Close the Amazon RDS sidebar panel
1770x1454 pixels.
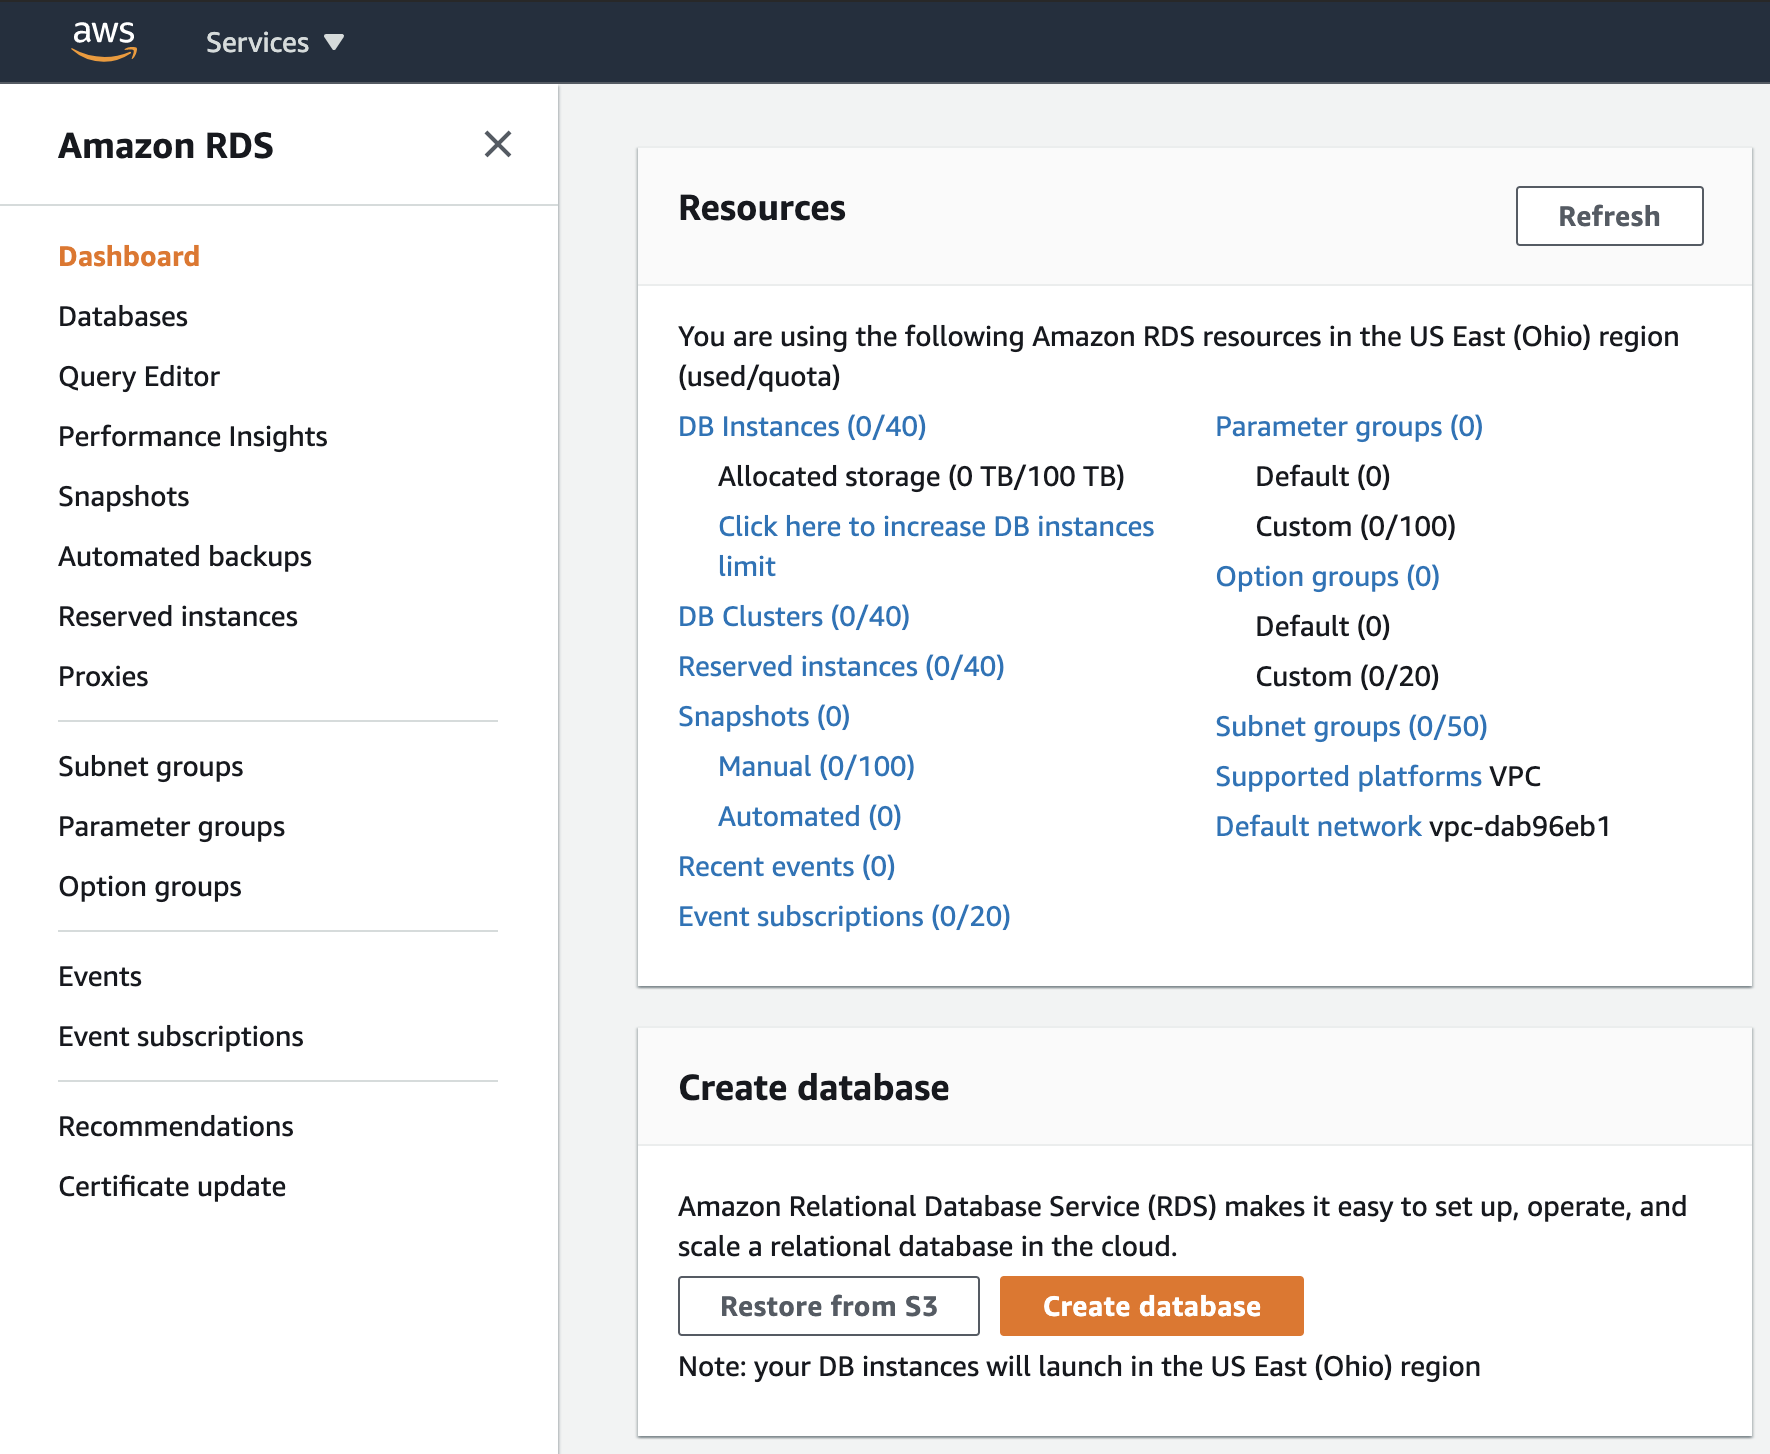tap(498, 145)
